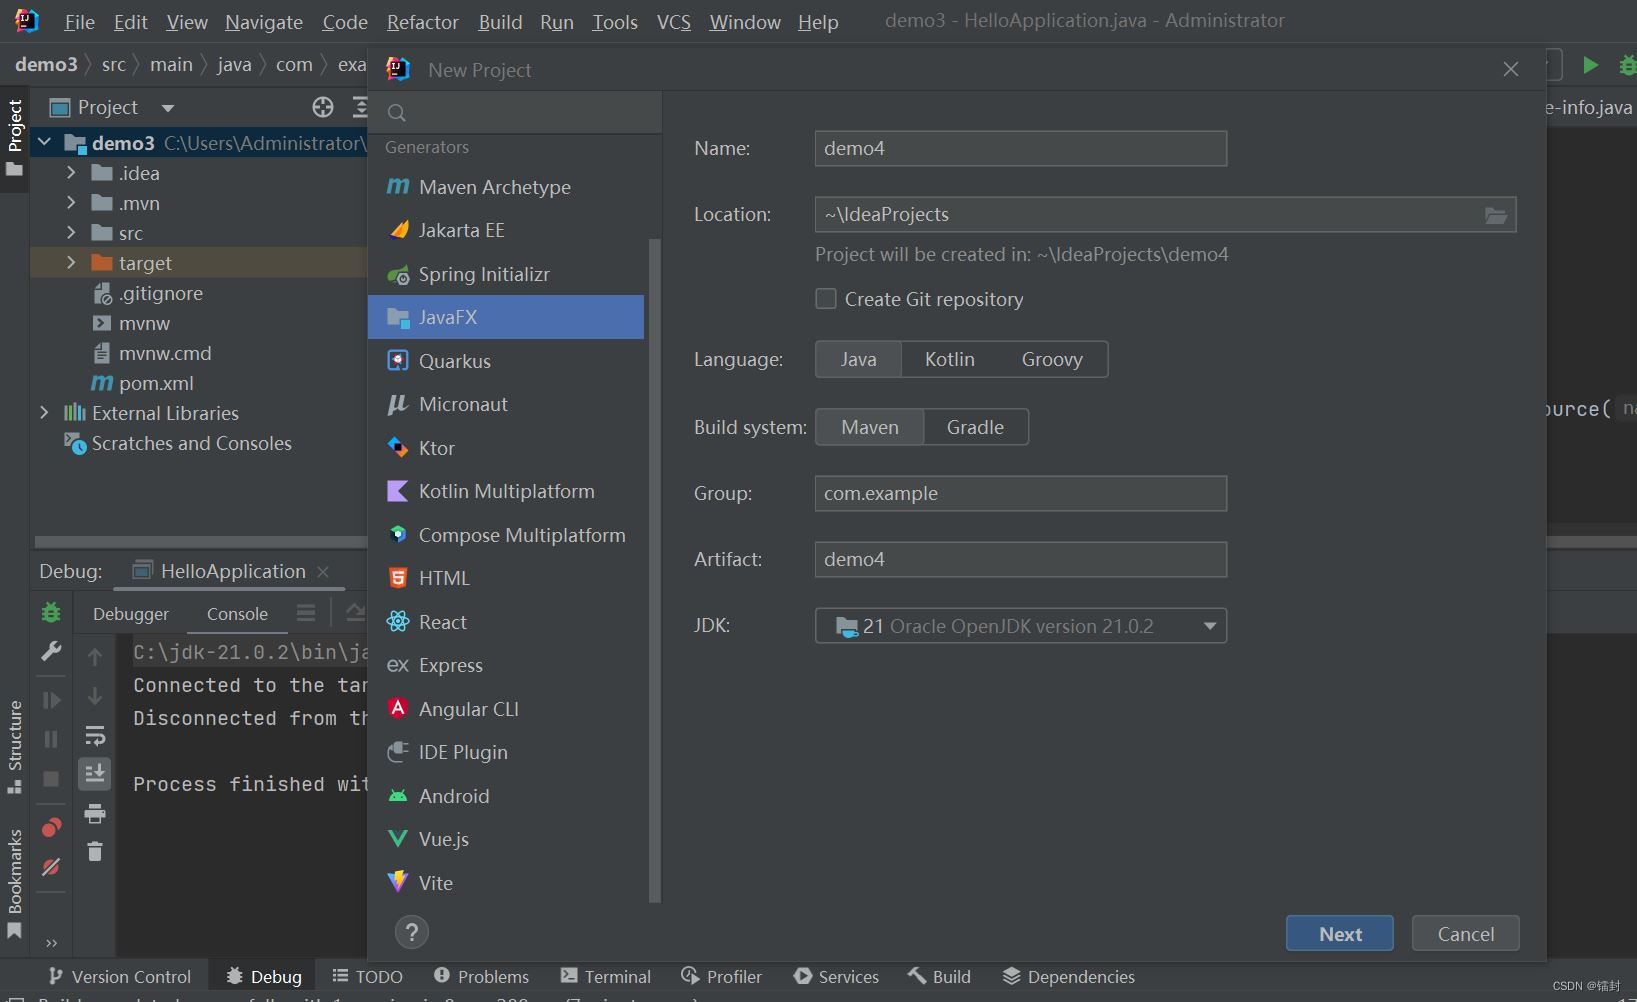Click the Group input field
Viewport: 1637px width, 1002px height.
1020,493
